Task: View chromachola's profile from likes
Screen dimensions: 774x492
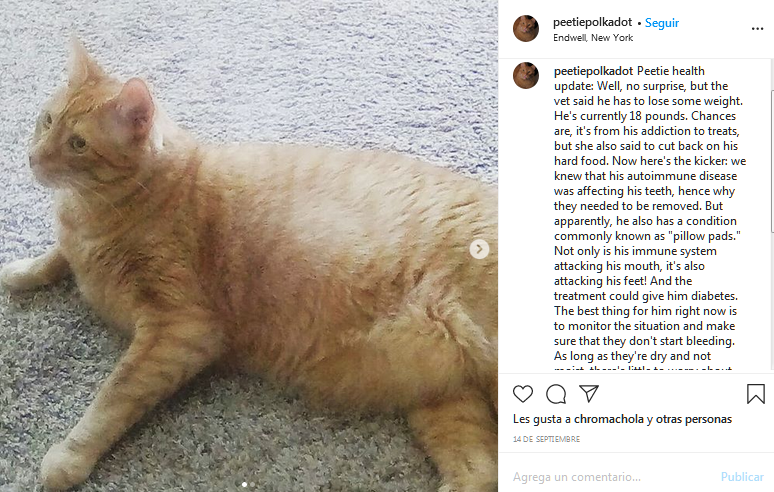Action: click(x=609, y=419)
